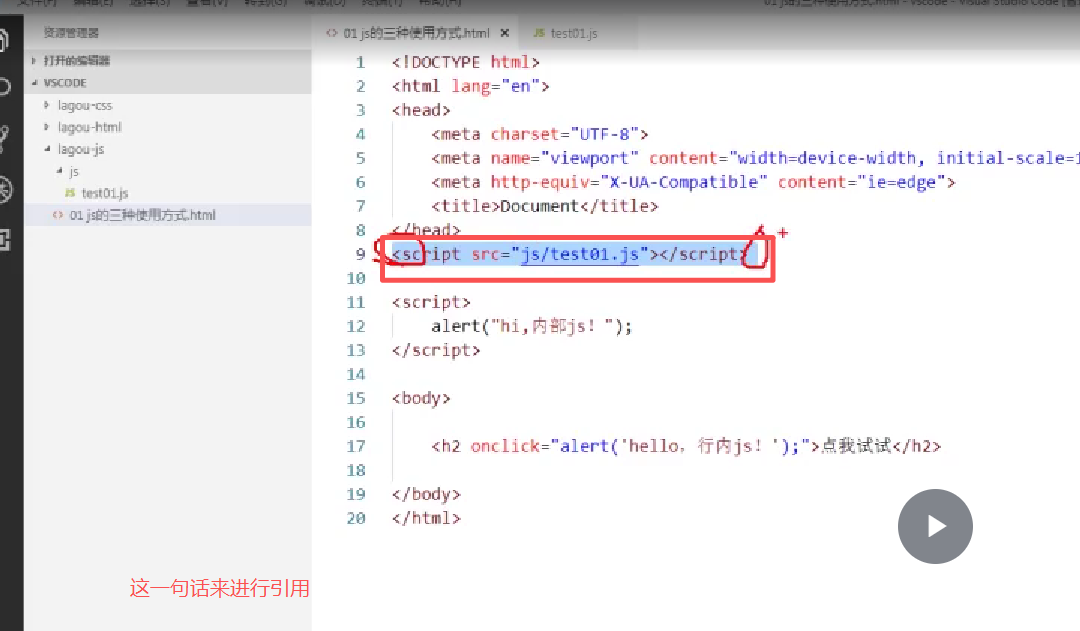
Task: Click the <body> tag on line 15
Action: tap(421, 398)
